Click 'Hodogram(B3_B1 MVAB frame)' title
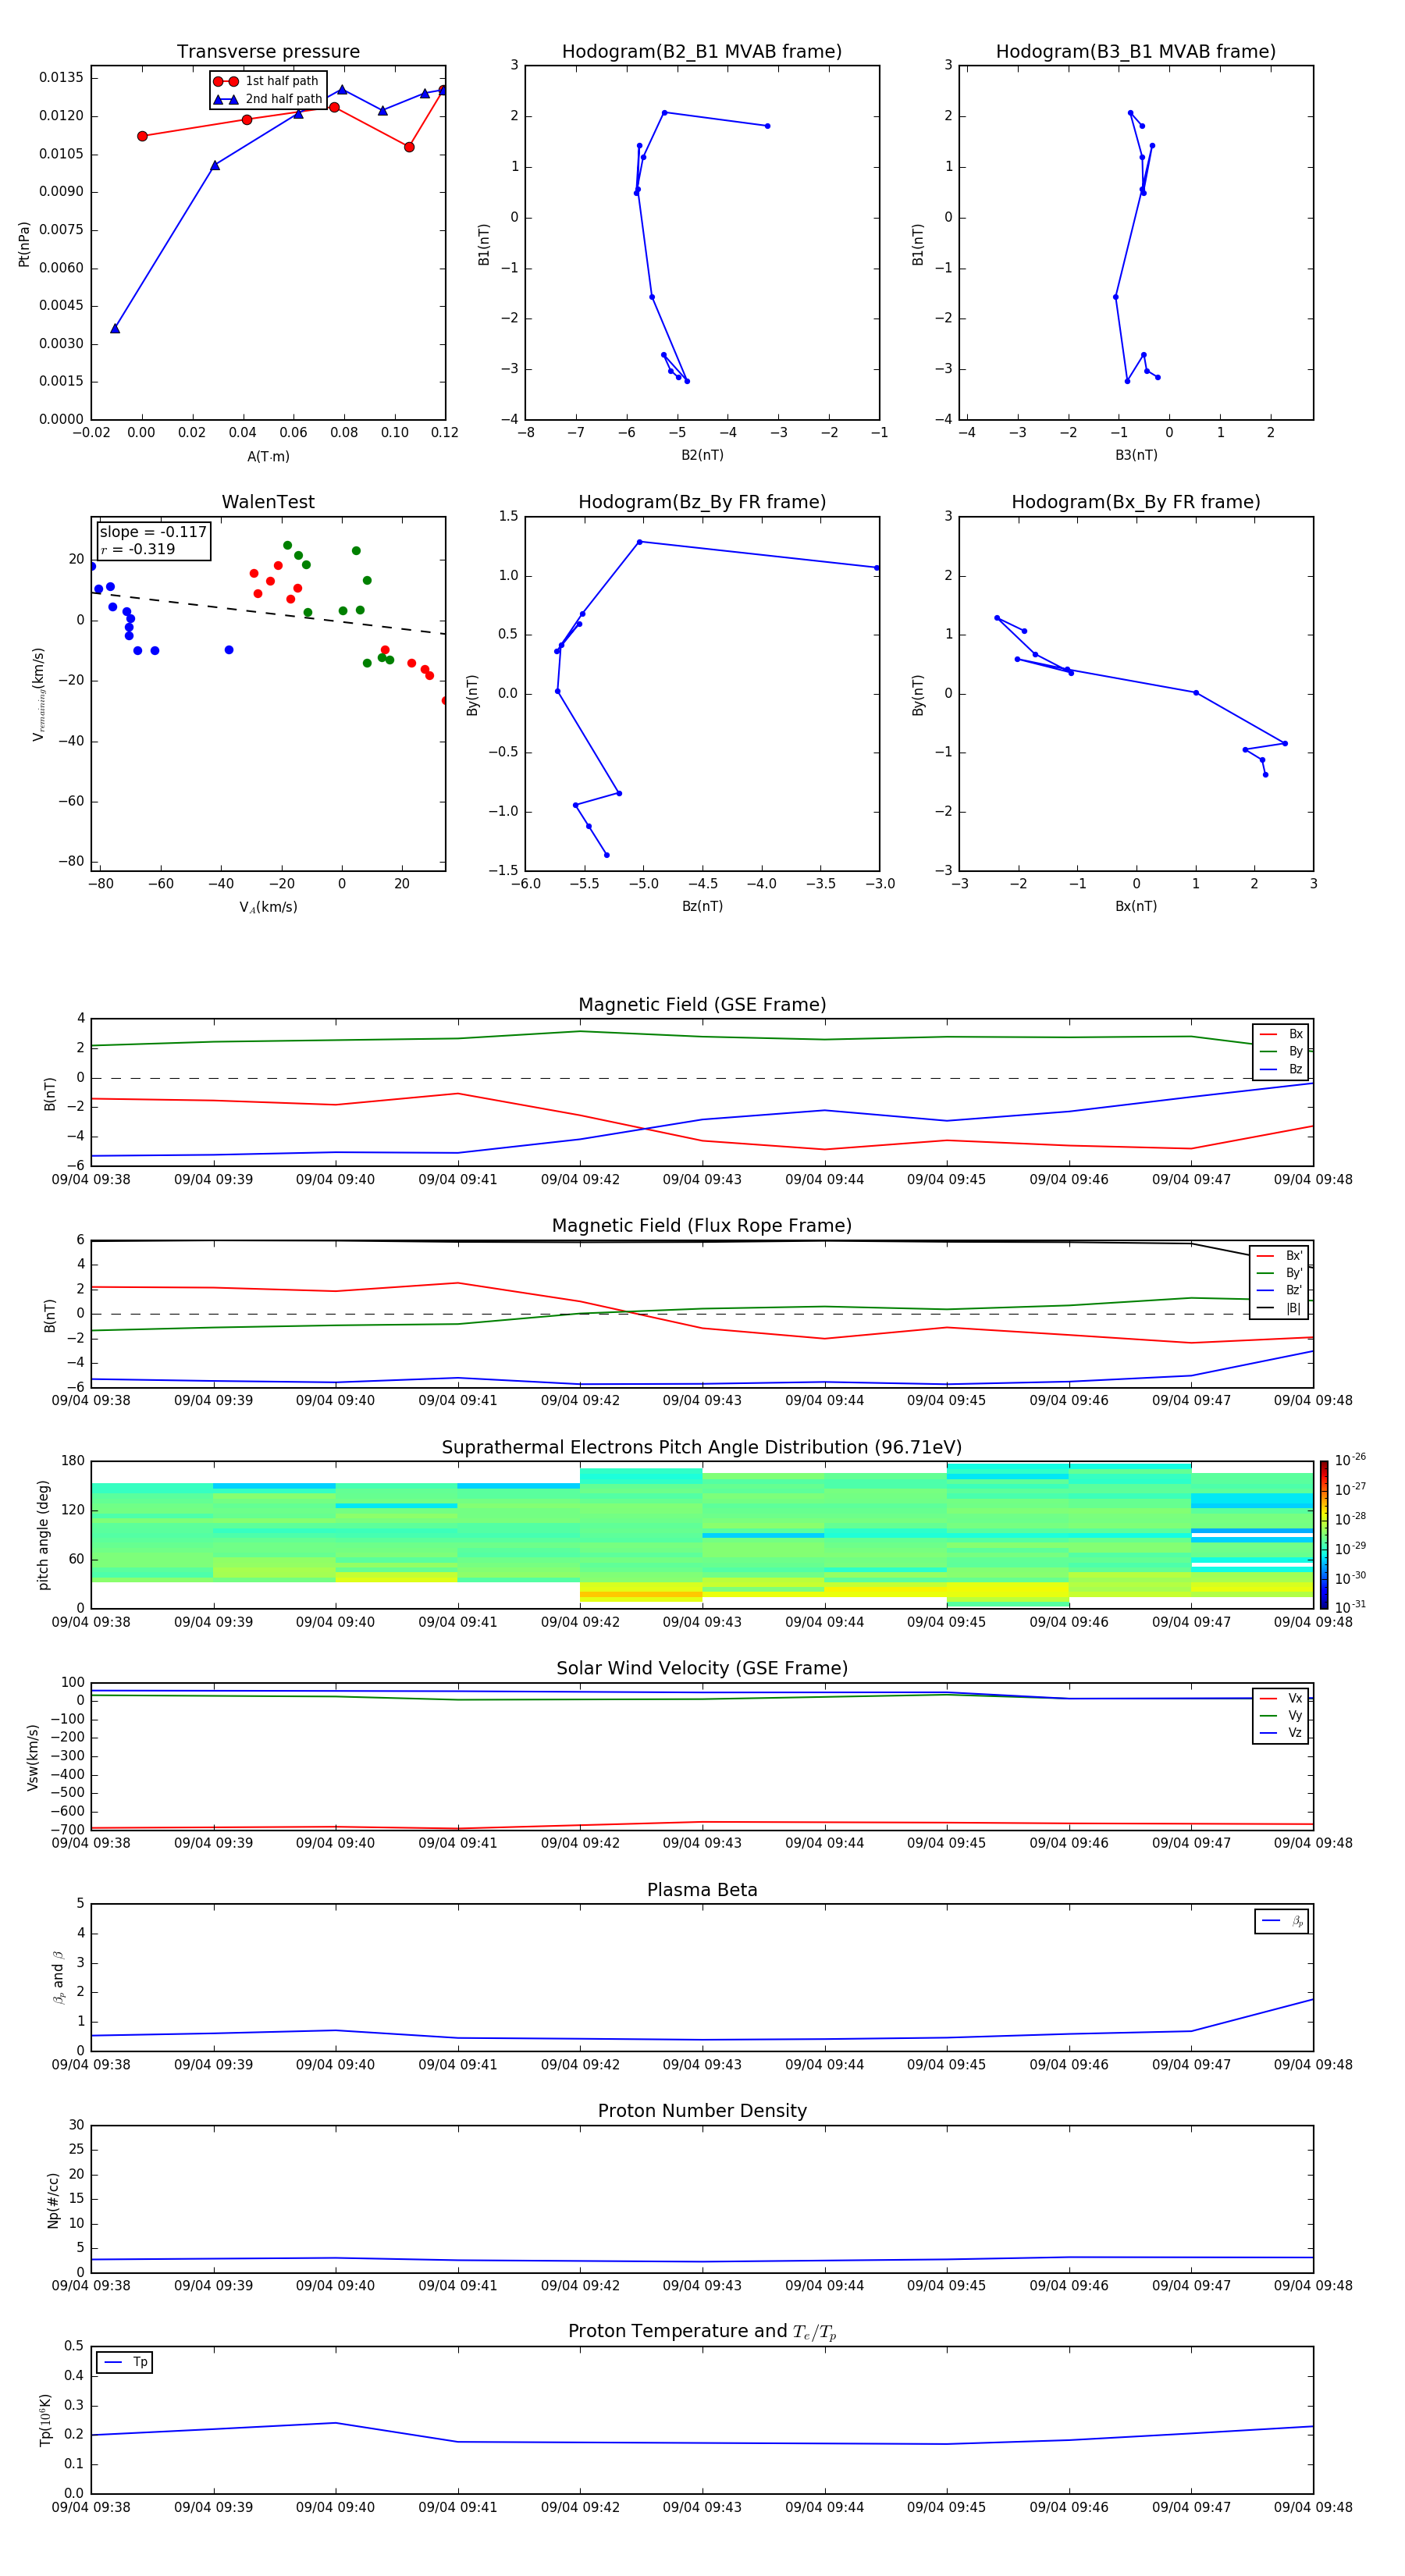This screenshot has width=1405, height=2576. pos(1136,51)
